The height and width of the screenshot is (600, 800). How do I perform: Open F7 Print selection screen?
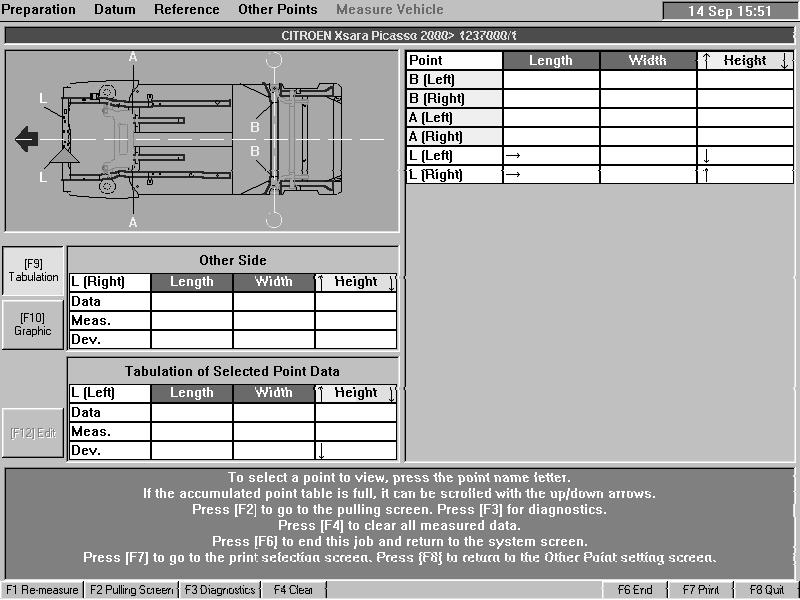coord(701,590)
